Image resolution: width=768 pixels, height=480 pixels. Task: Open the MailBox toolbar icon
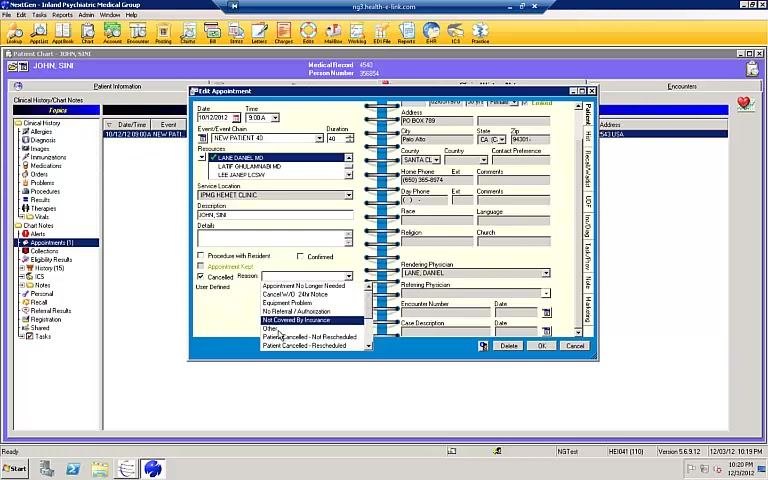(333, 33)
